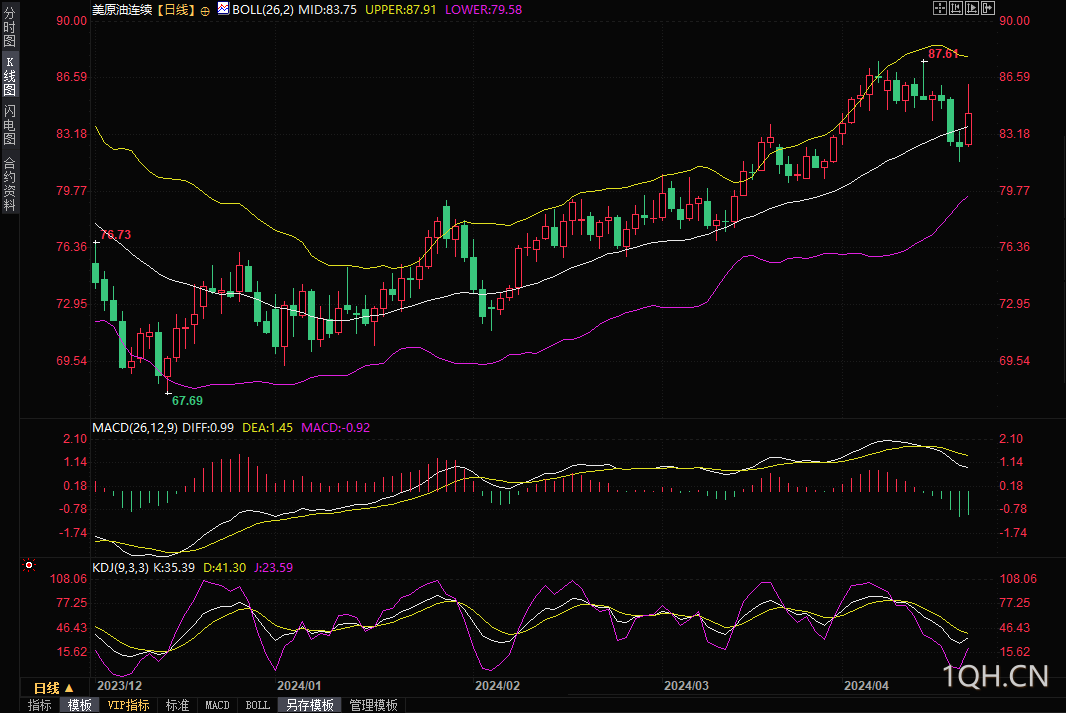Click the chart play-forward icon at top right
1066x713 pixels.
(x=972, y=8)
